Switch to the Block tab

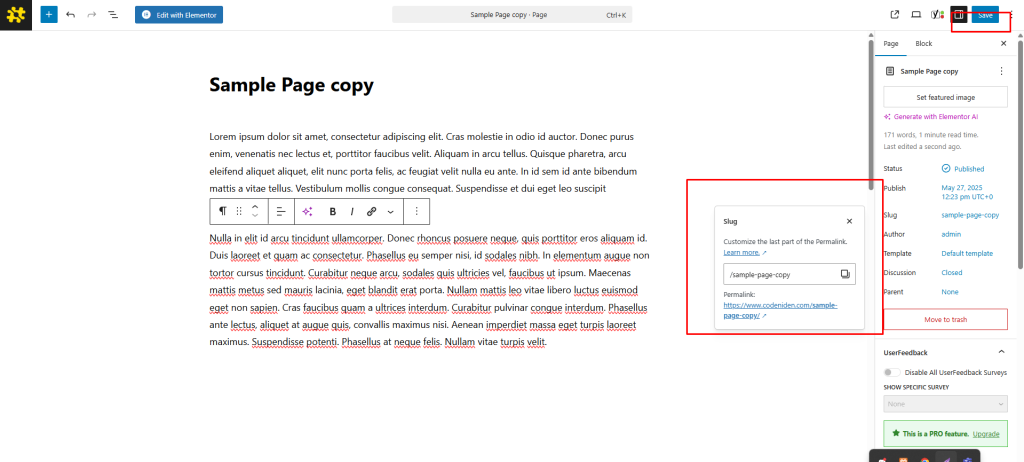coord(923,44)
